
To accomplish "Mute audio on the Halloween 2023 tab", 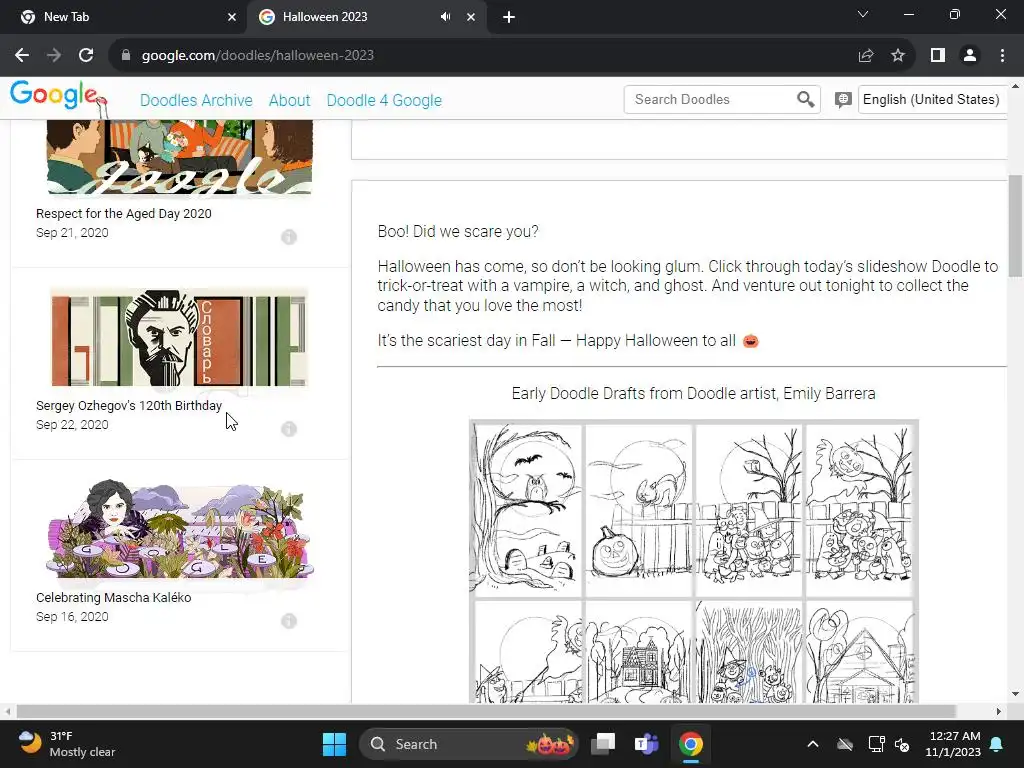I will (x=445, y=17).
